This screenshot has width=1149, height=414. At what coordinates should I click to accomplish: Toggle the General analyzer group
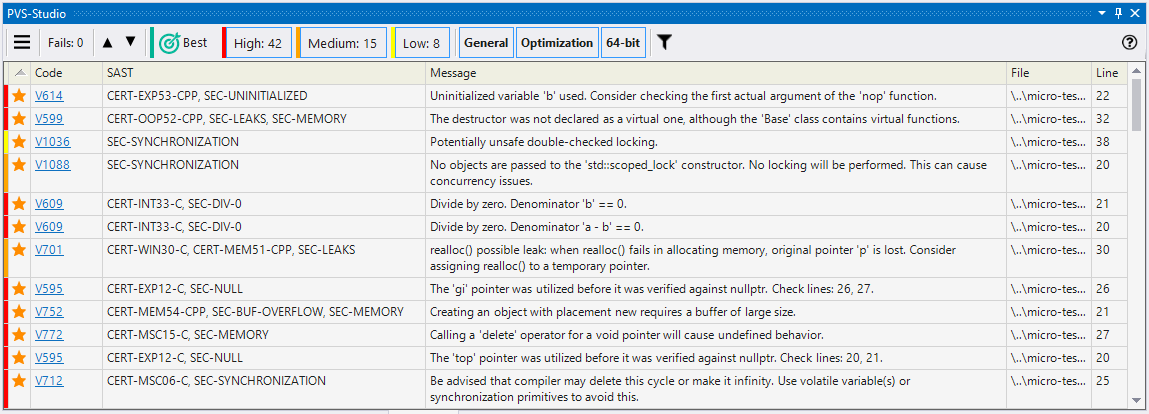486,43
